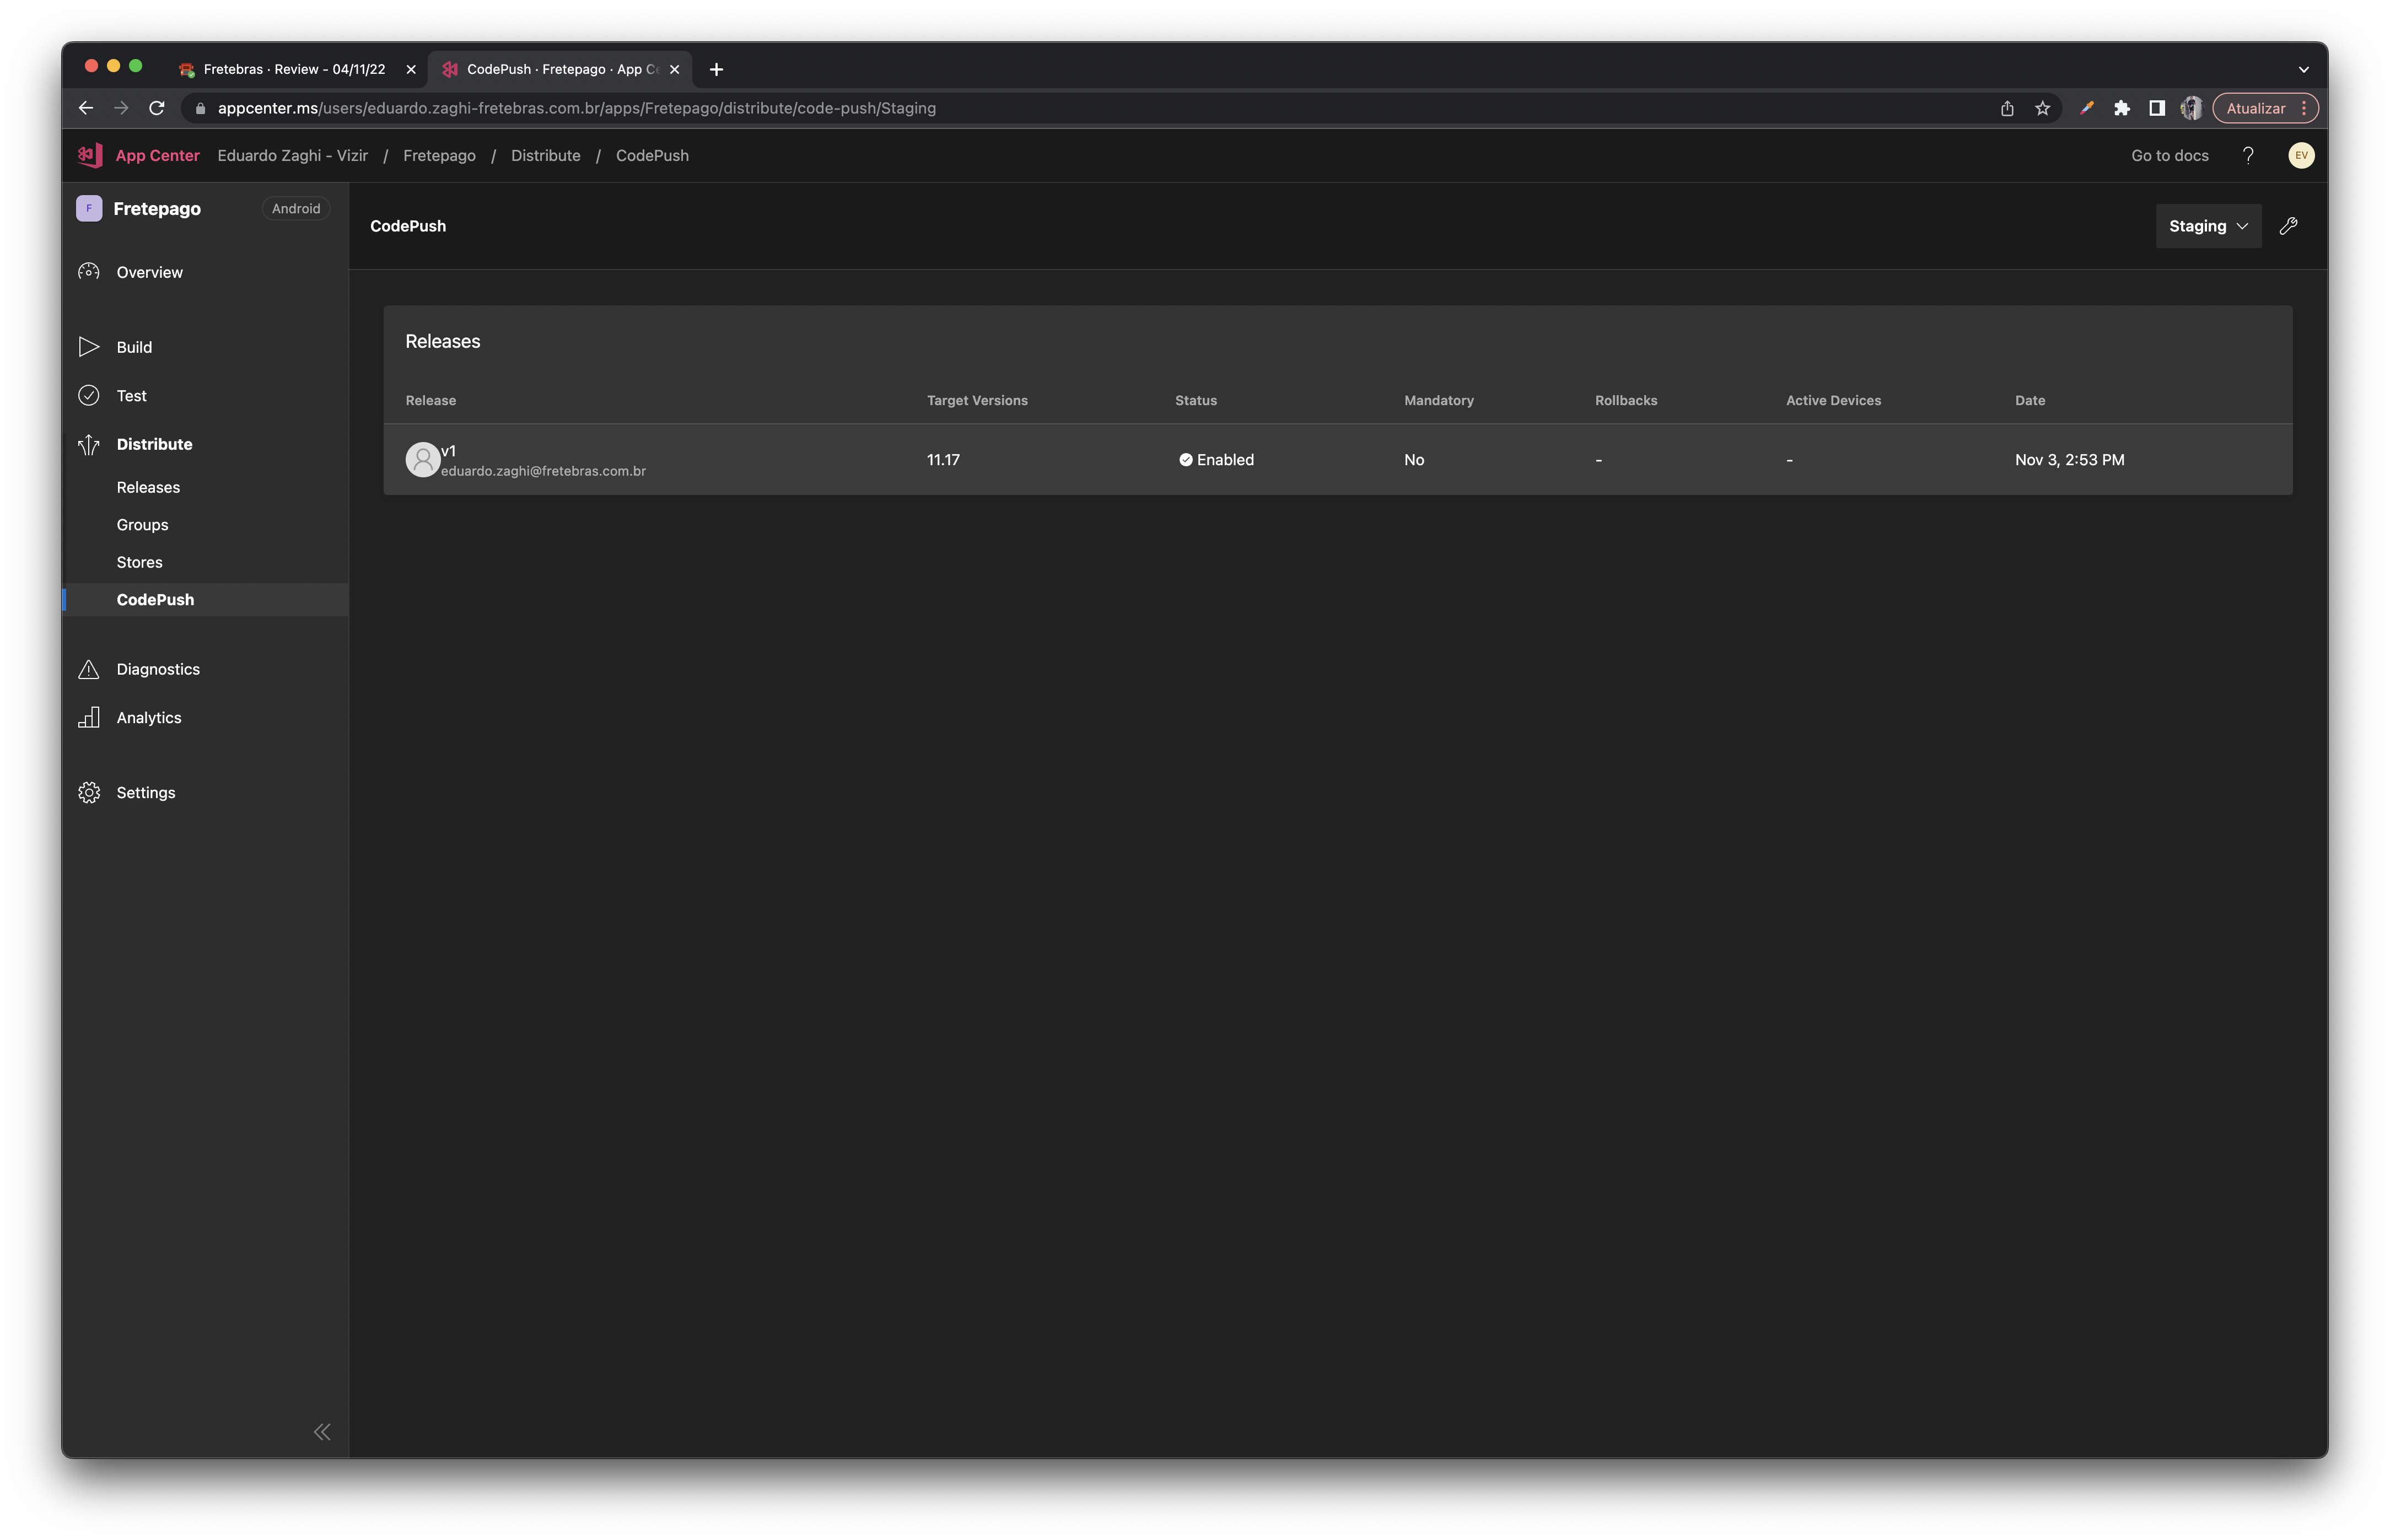Open the help question mark icon

click(2247, 155)
